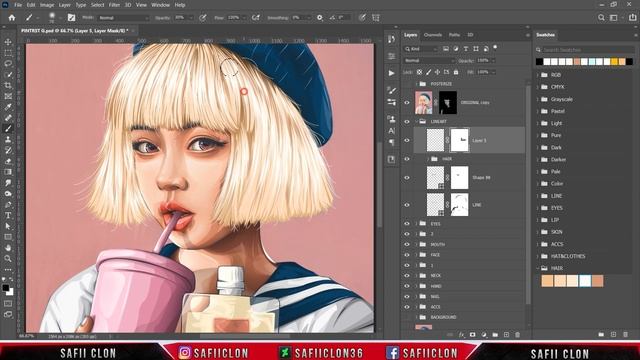Open smoothing options gear icon
640x360 pixels.
coord(320,18)
